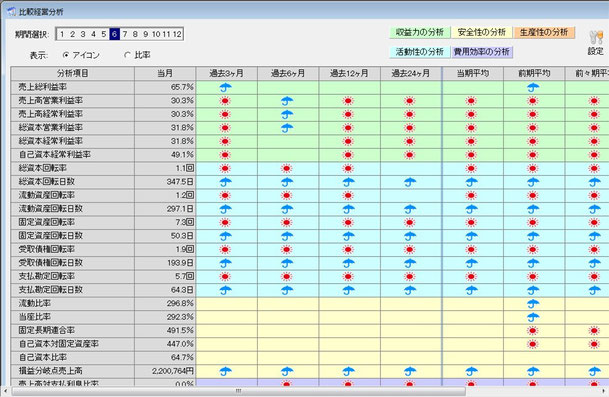This screenshot has height=397, width=609.
Task: Click the 費用効率の分析 button
Action: pos(482,52)
